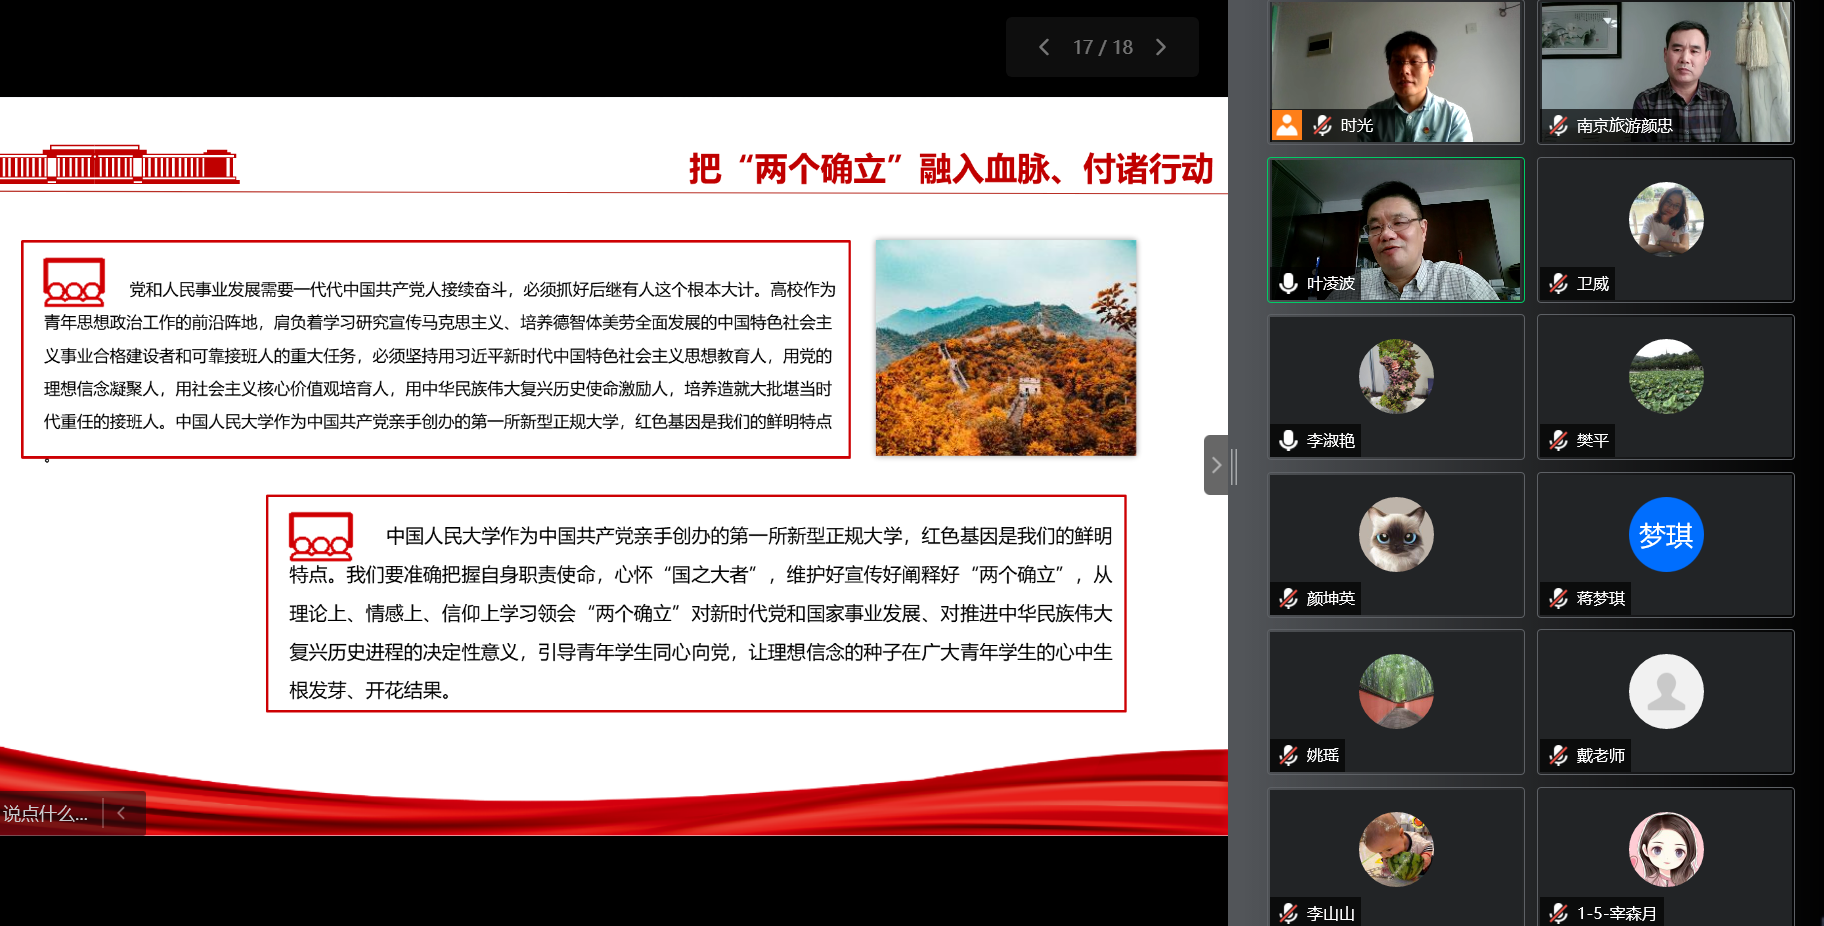Click microphone icon for 李淑艳
This screenshot has height=926, width=1824.
1288,440
